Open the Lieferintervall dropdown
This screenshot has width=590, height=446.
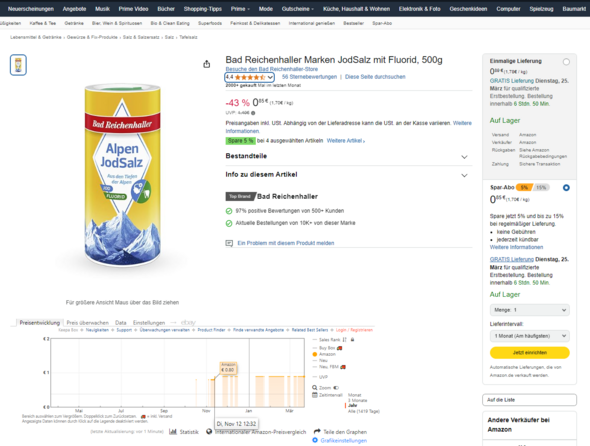[x=529, y=336]
